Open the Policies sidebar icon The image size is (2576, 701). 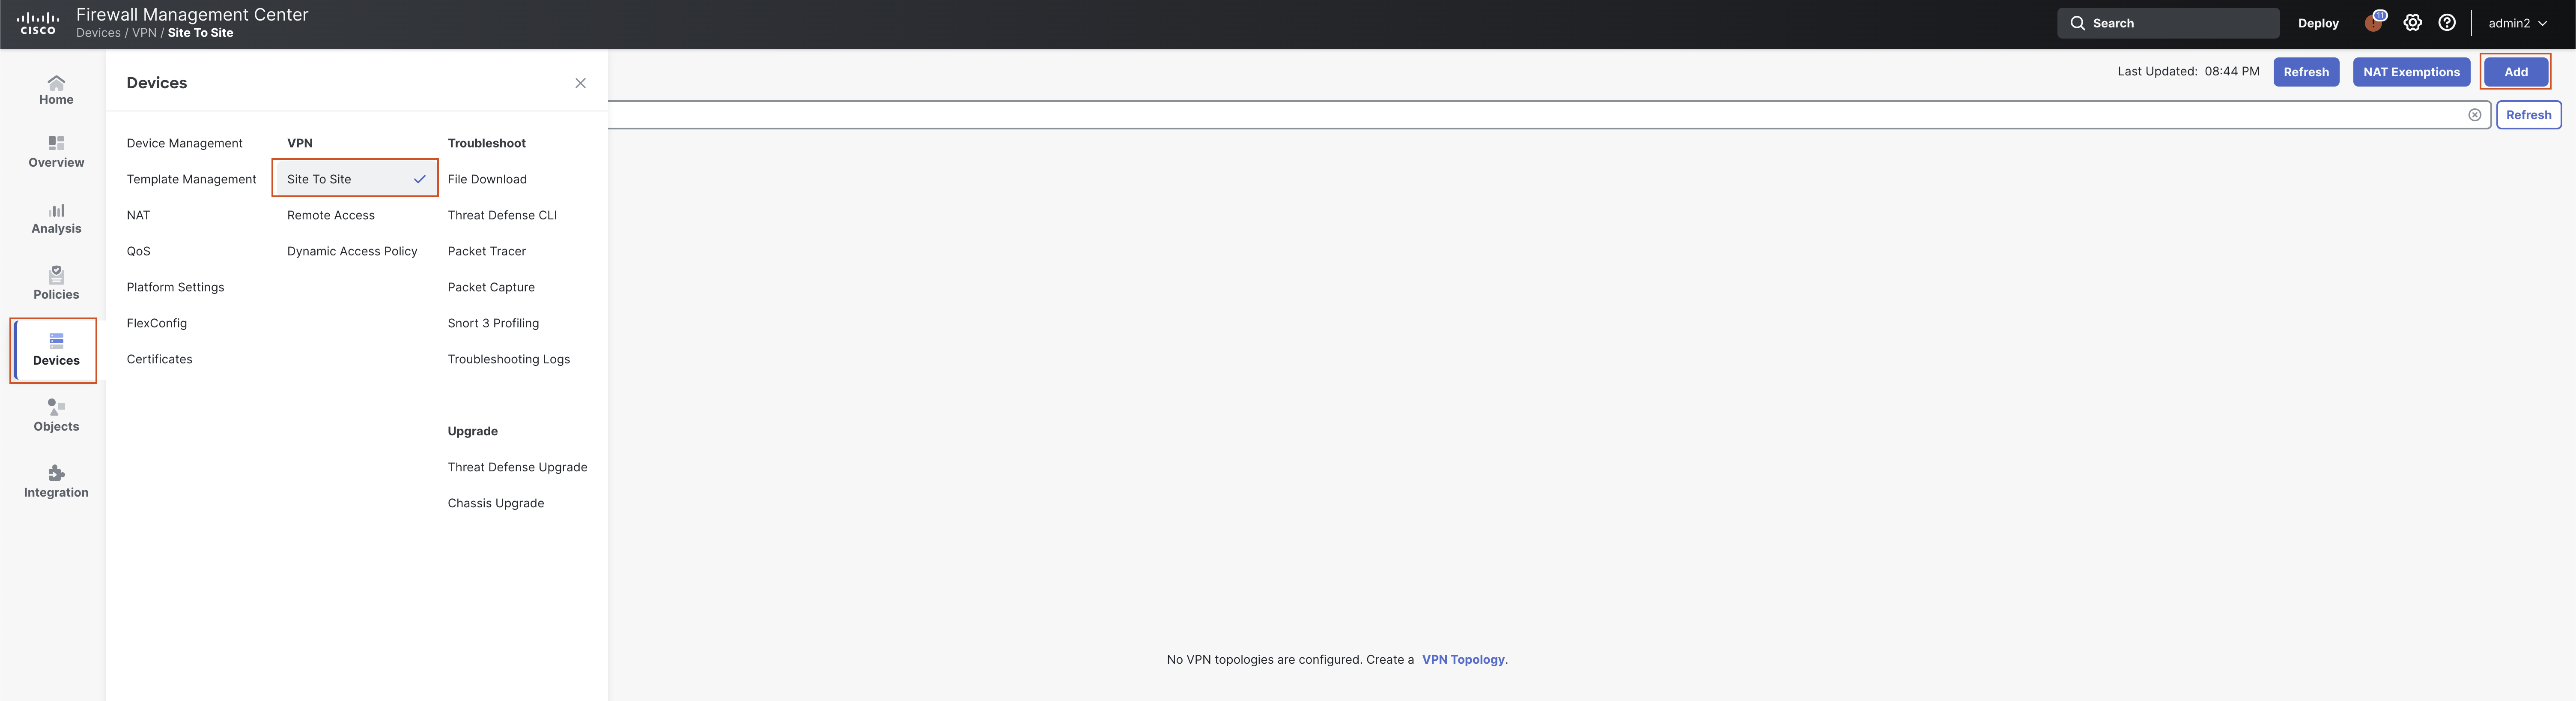(x=56, y=283)
